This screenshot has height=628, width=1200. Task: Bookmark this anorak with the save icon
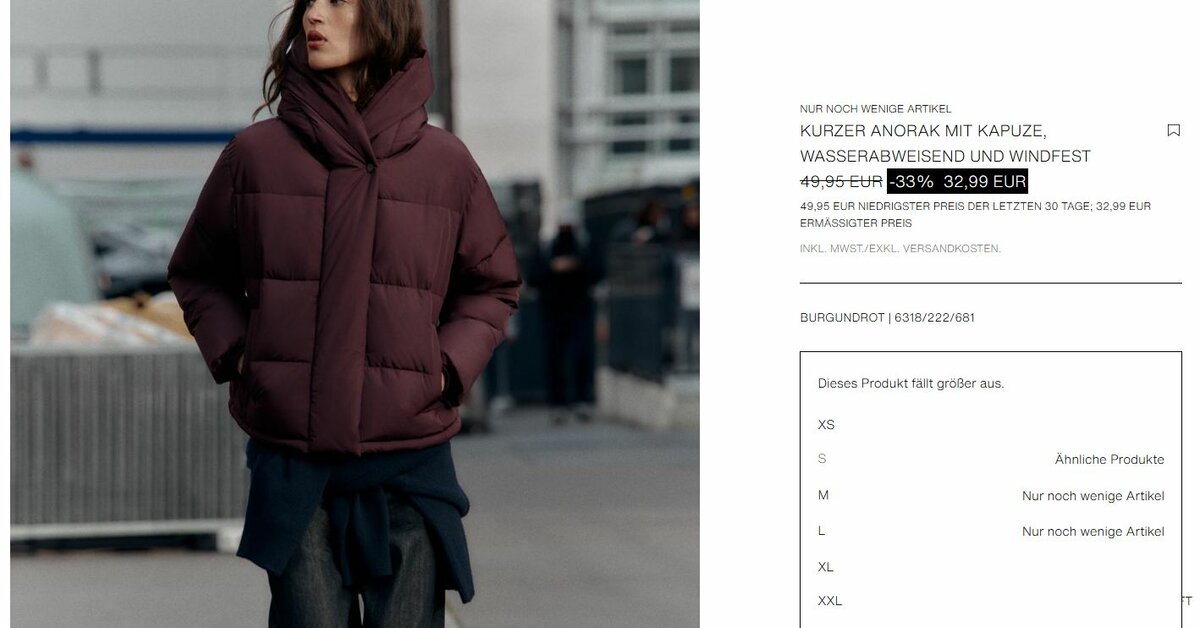[1173, 131]
